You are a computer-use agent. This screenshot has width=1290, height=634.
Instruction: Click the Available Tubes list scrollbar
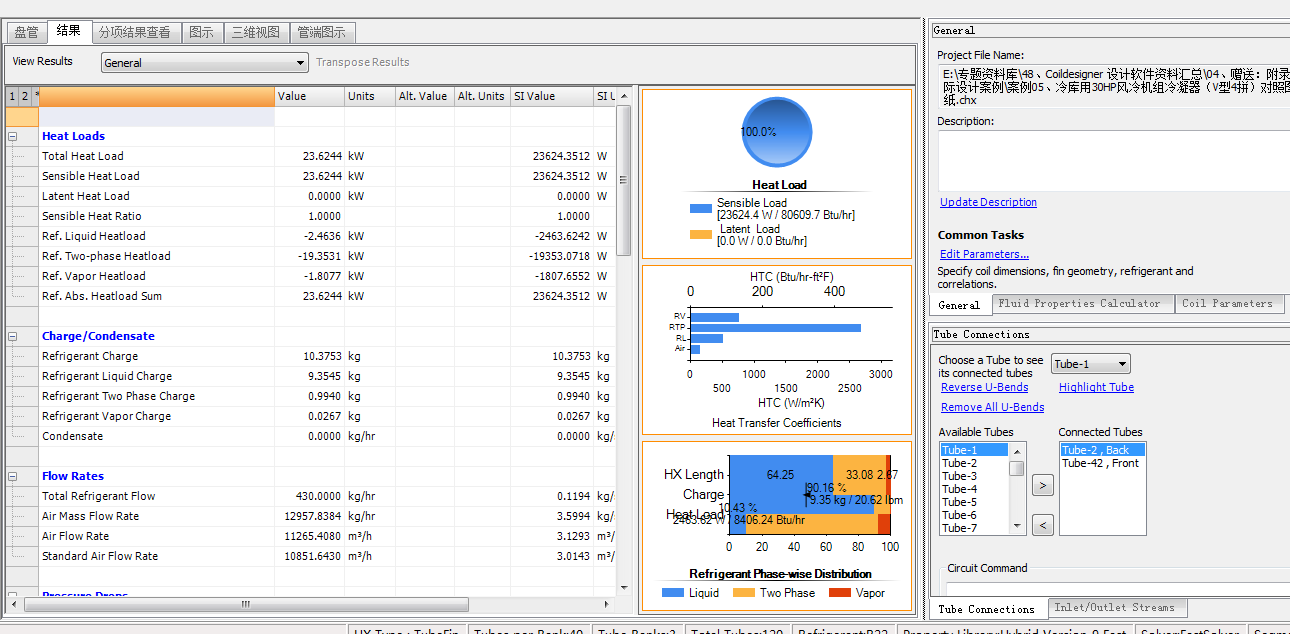1017,489
